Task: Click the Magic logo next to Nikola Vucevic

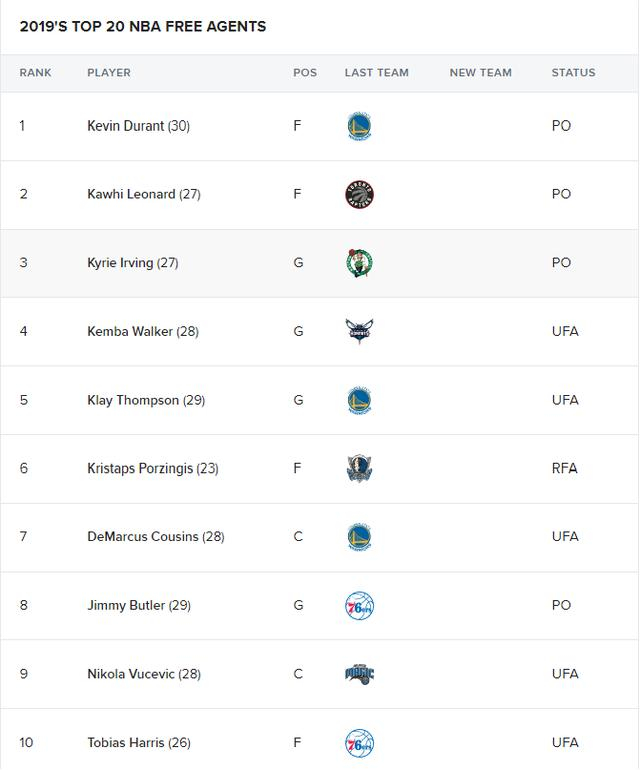Action: [359, 674]
